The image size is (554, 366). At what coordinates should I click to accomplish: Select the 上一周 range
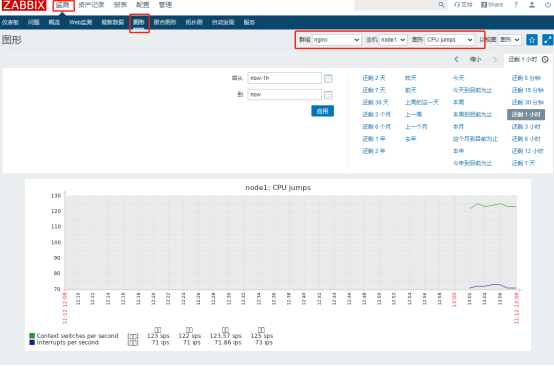pyautogui.click(x=413, y=114)
